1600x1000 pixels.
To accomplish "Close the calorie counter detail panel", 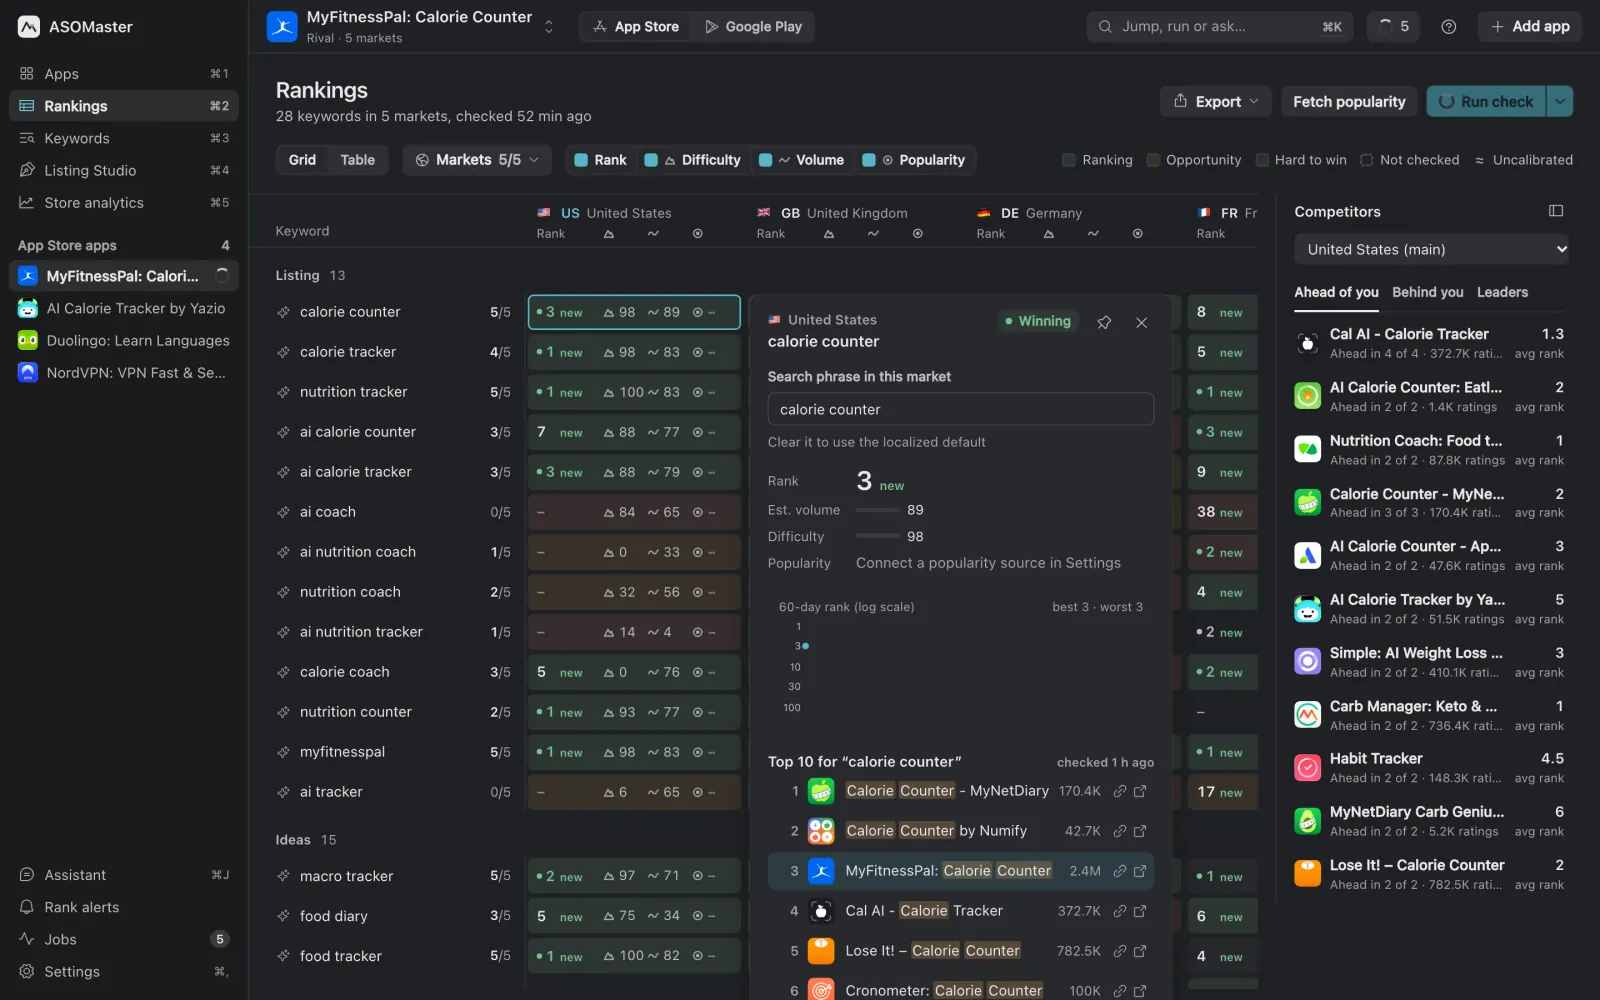I will click(x=1141, y=322).
